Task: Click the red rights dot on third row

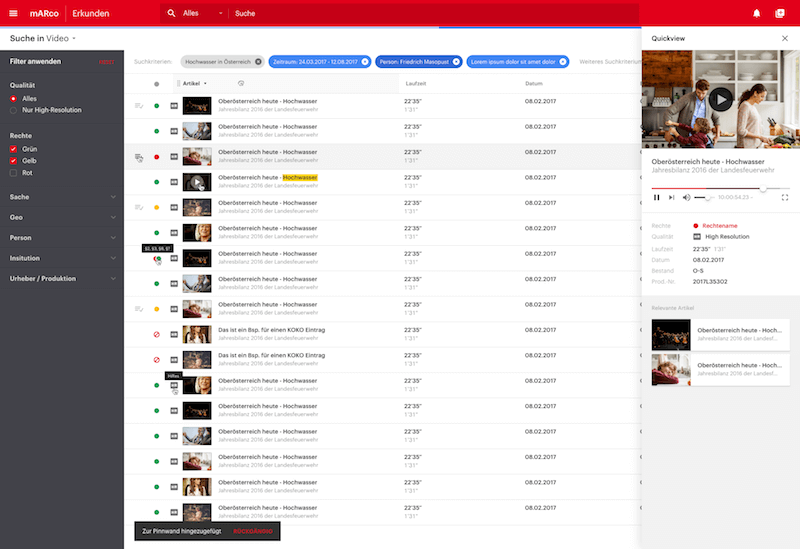Action: [157, 157]
